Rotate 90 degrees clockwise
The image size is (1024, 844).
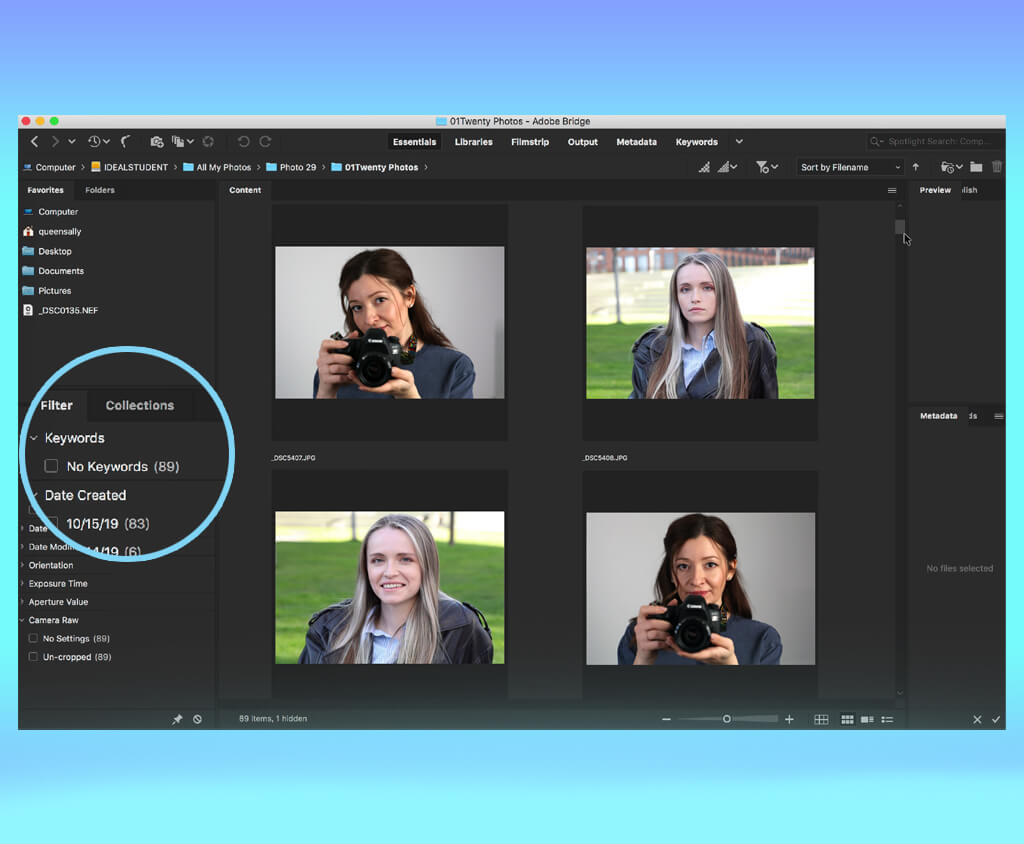(x=265, y=142)
